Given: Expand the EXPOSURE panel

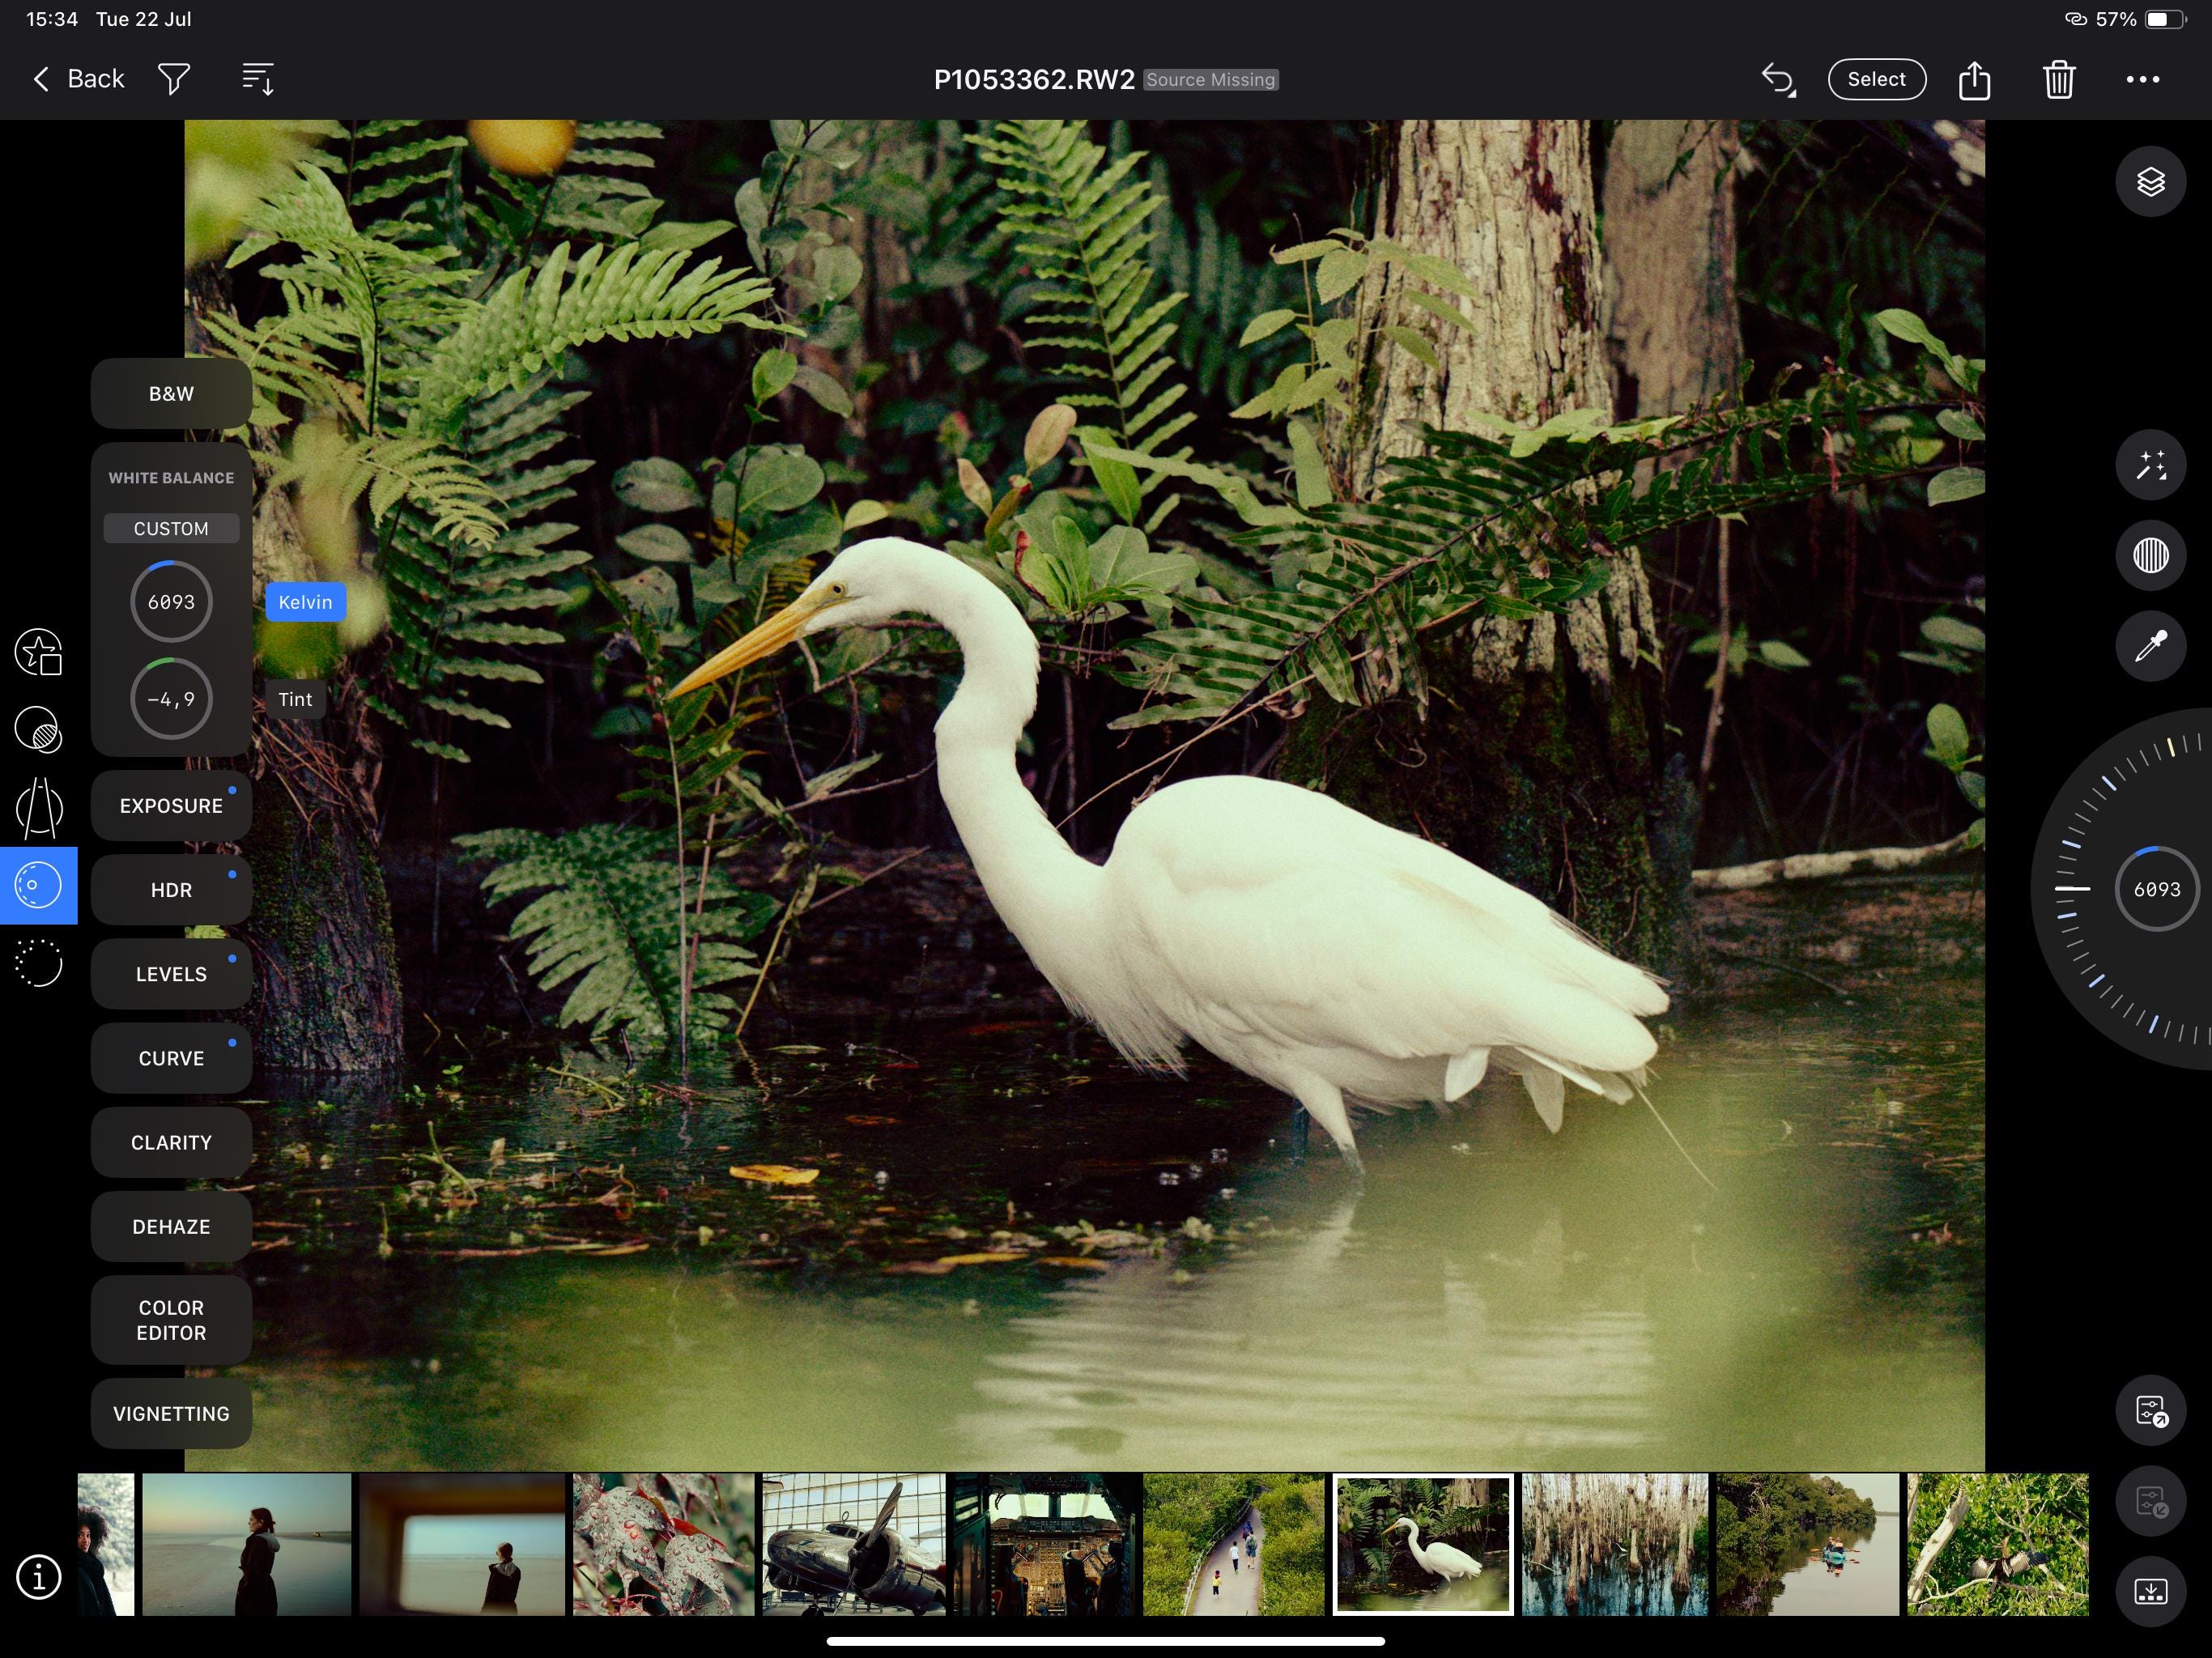Looking at the screenshot, I should coord(171,805).
